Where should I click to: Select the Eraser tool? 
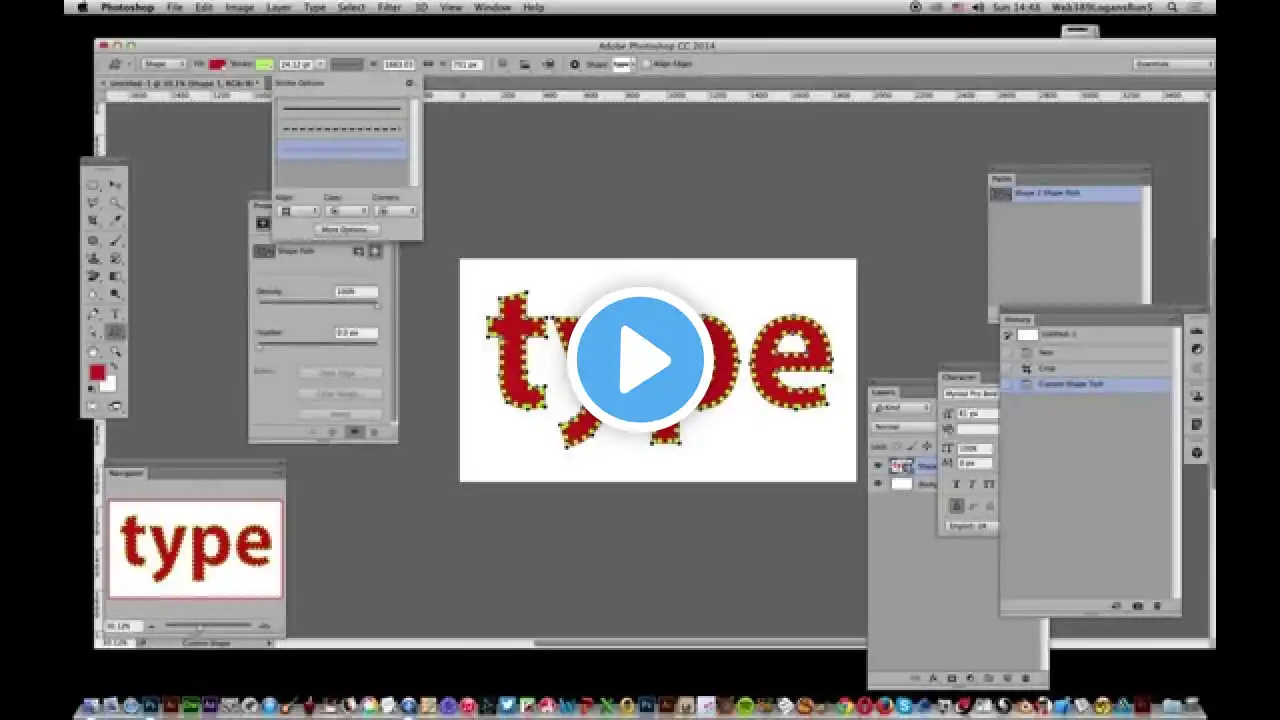pos(93,276)
